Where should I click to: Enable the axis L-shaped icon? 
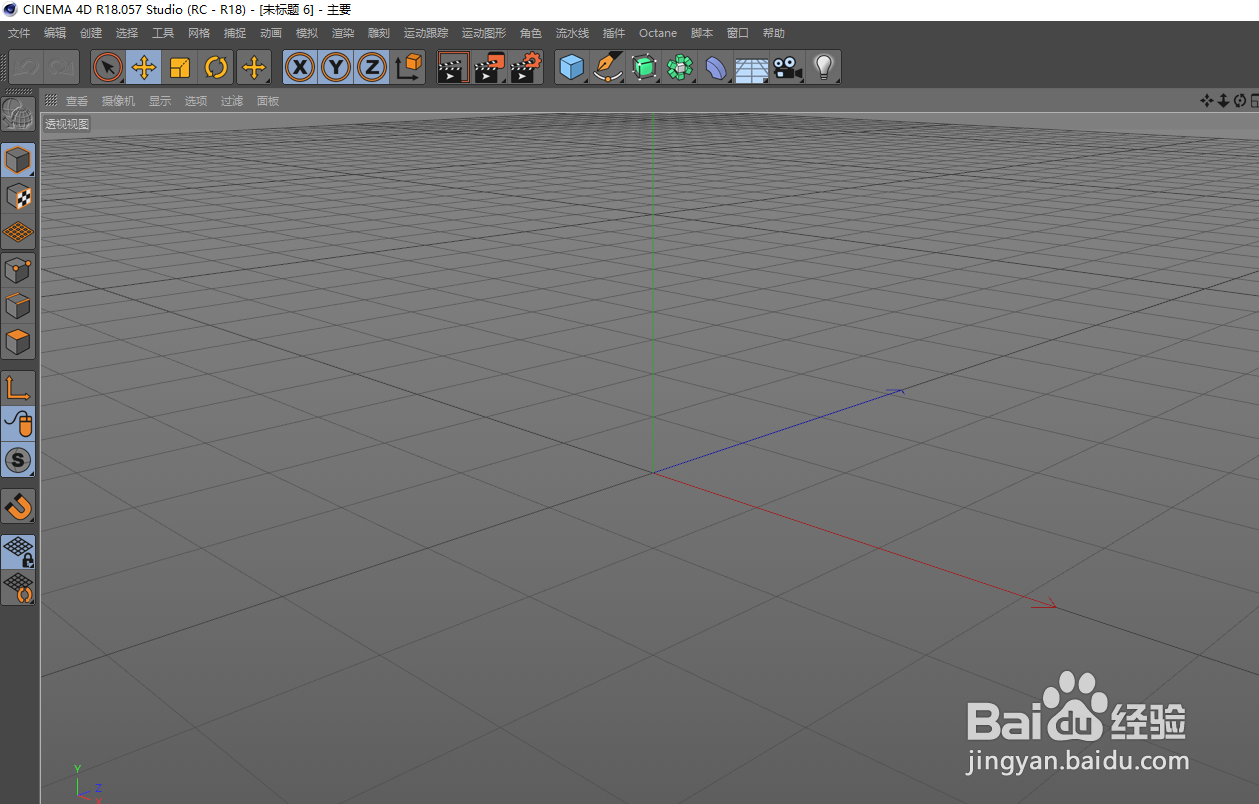pyautogui.click(x=18, y=388)
